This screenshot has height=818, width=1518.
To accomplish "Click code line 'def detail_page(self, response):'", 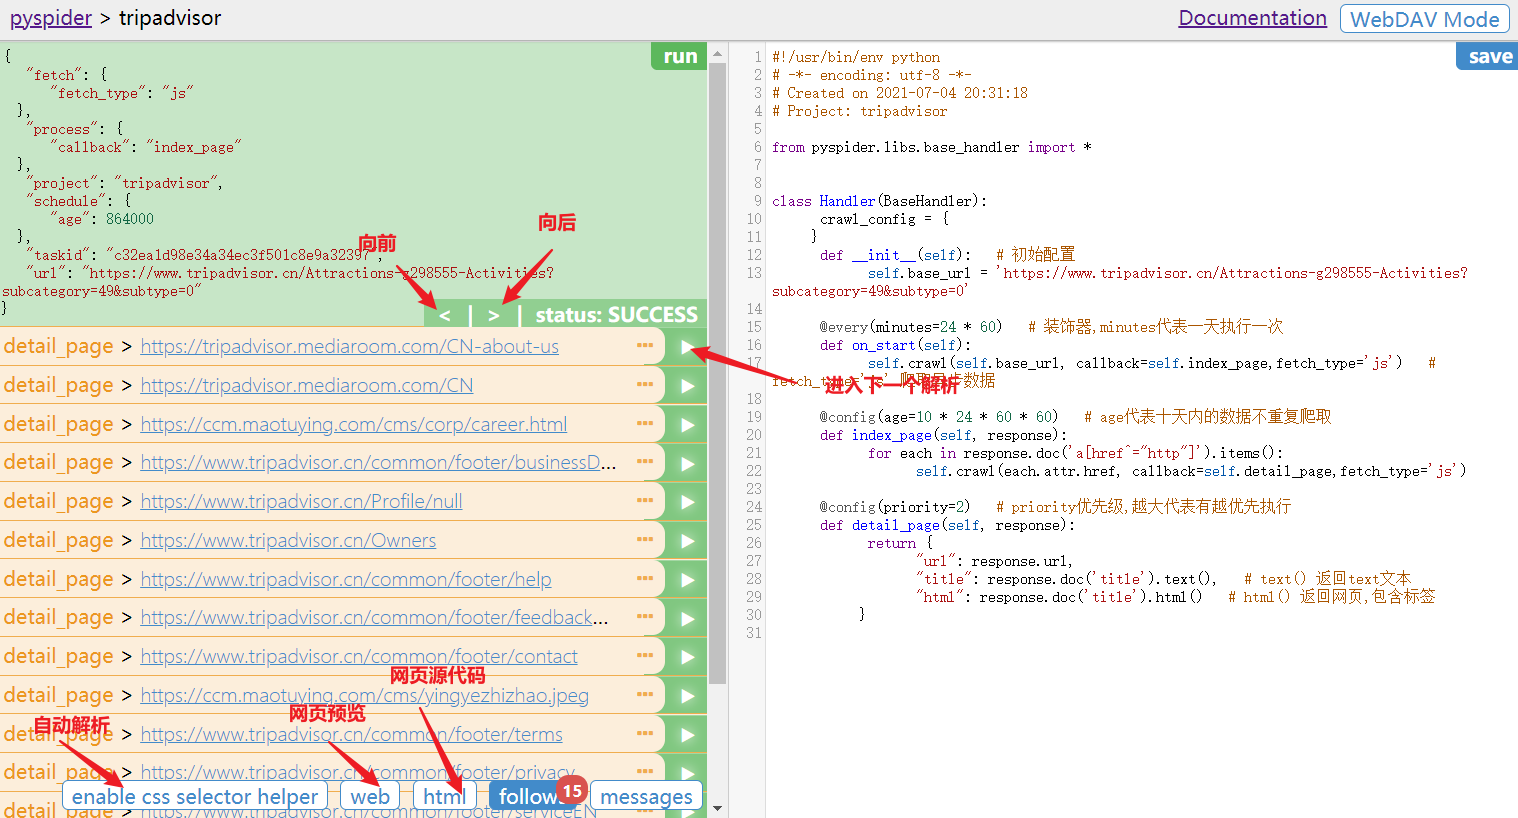I will [947, 525].
